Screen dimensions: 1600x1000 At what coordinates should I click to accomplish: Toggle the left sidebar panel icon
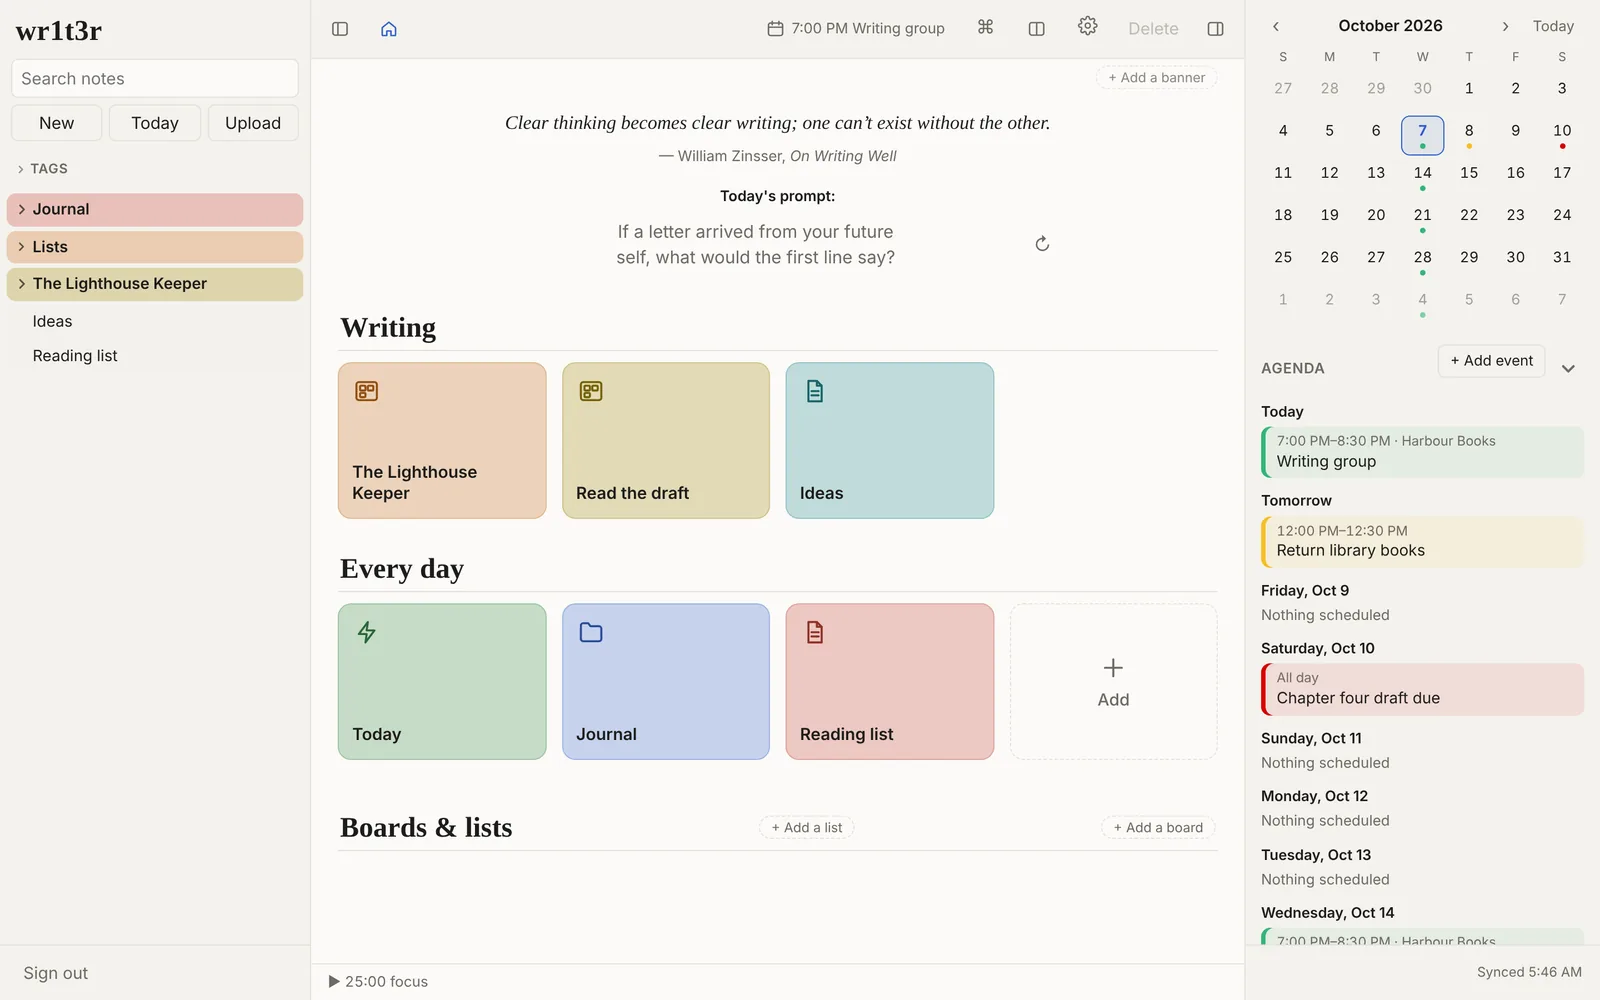(340, 29)
